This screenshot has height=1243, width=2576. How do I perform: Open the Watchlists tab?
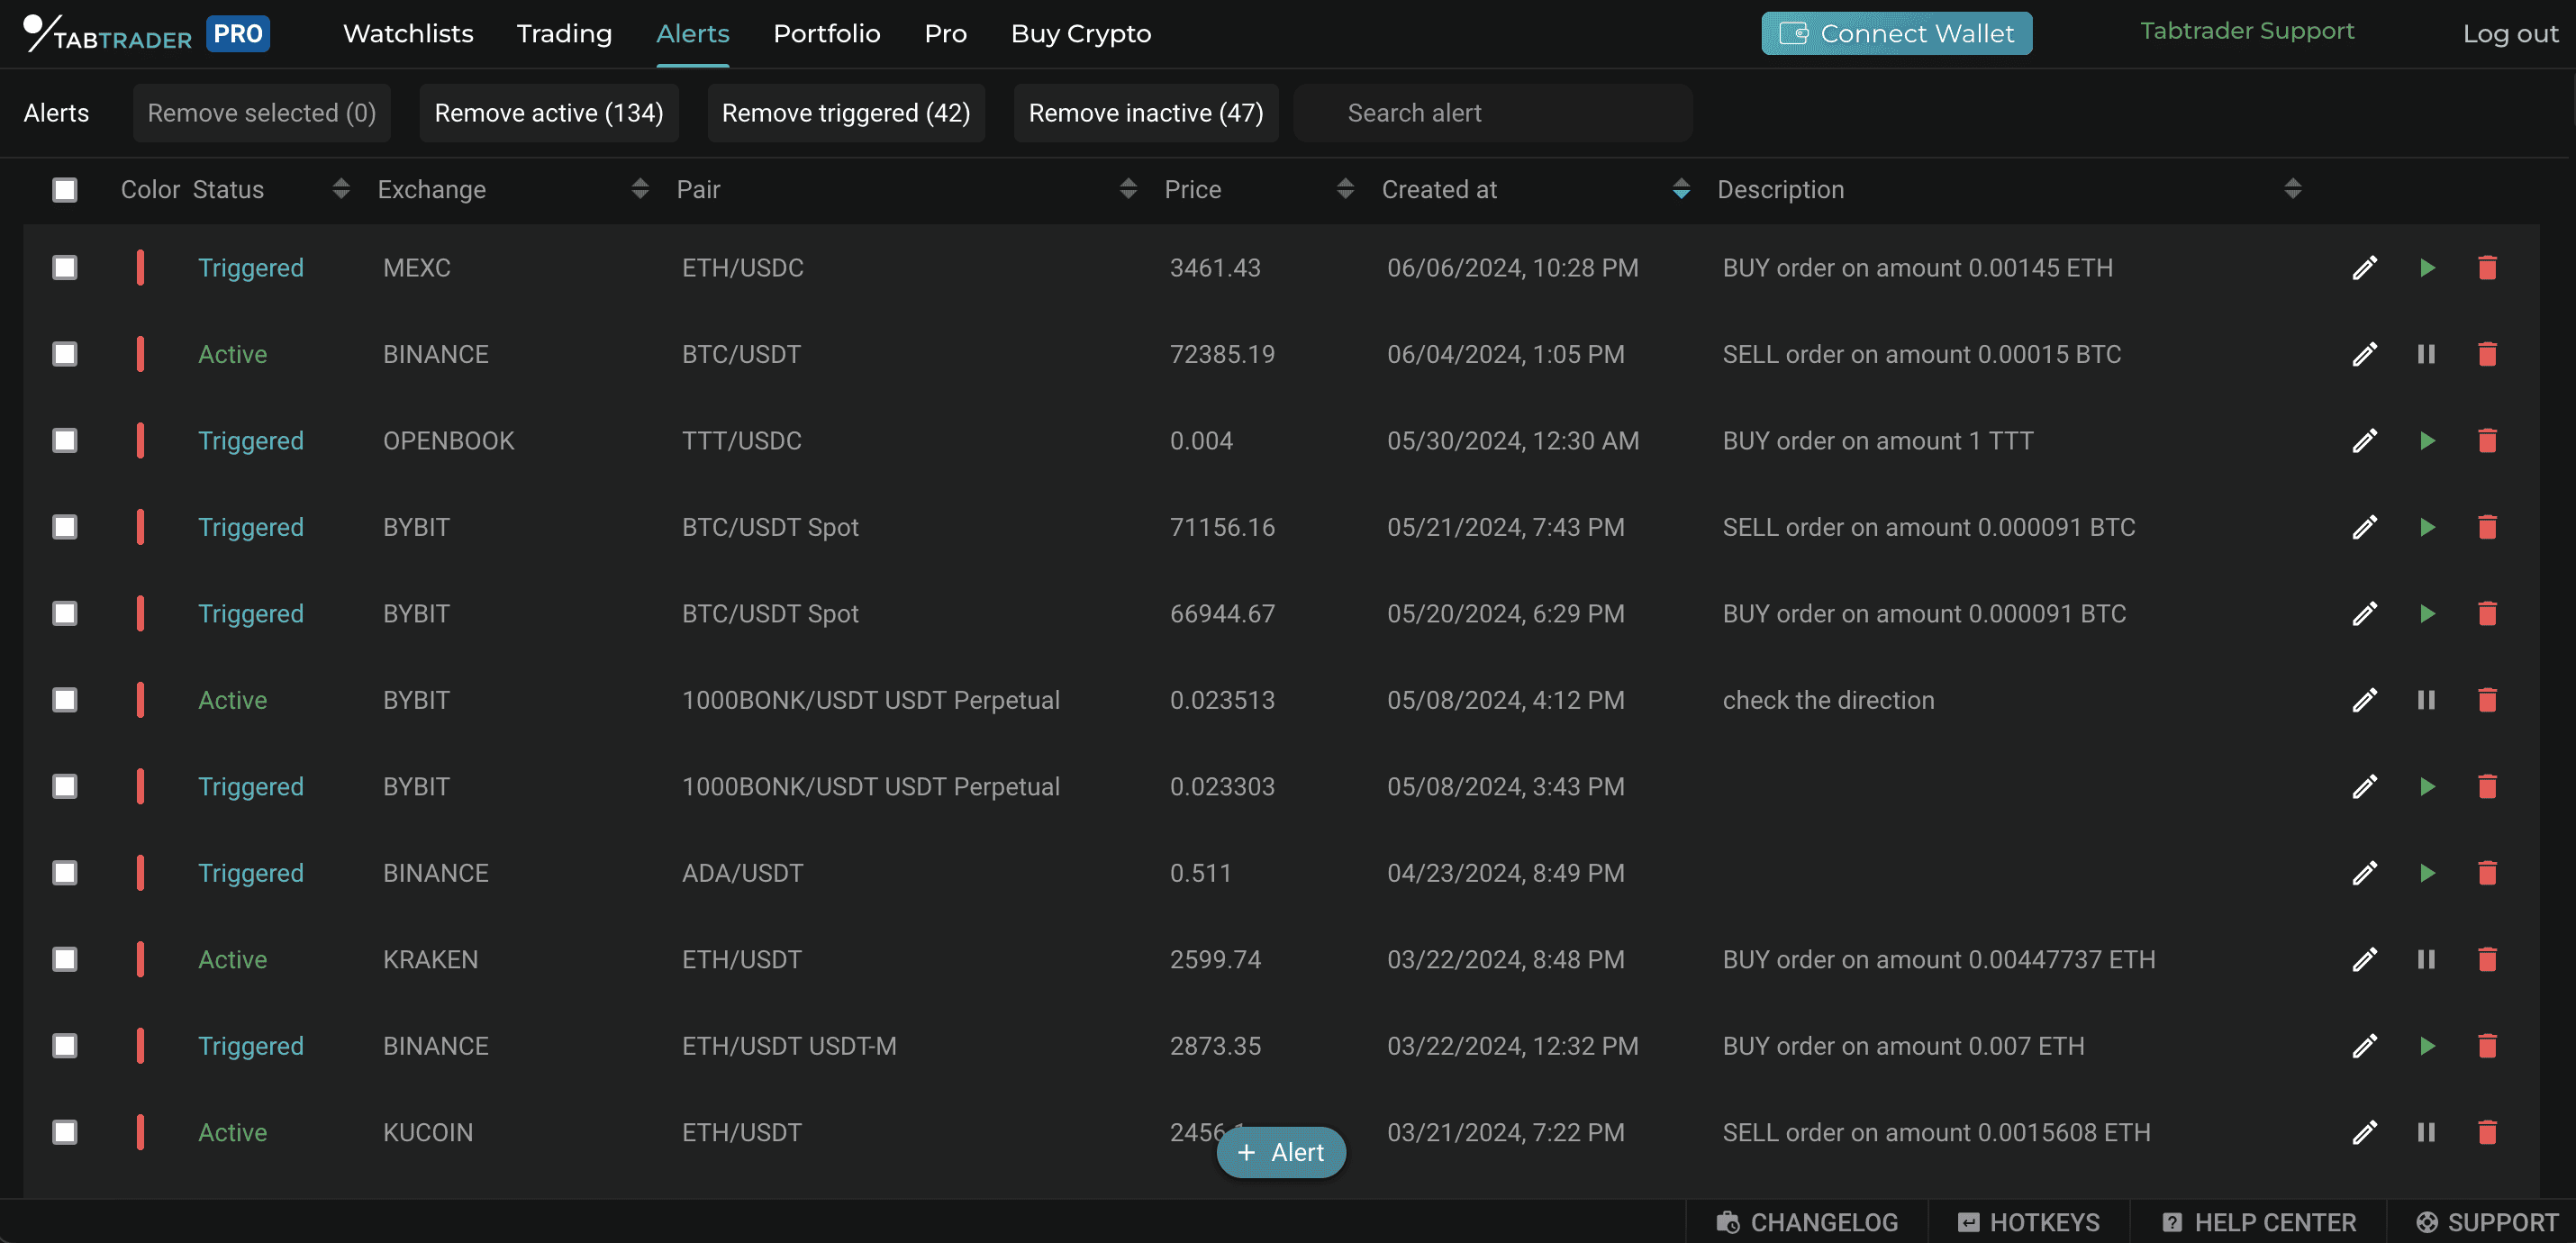coord(408,34)
